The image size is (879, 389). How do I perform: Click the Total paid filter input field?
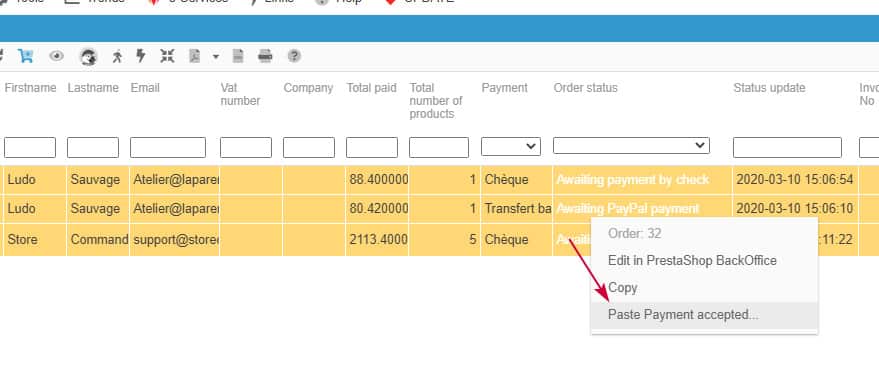pyautogui.click(x=372, y=147)
